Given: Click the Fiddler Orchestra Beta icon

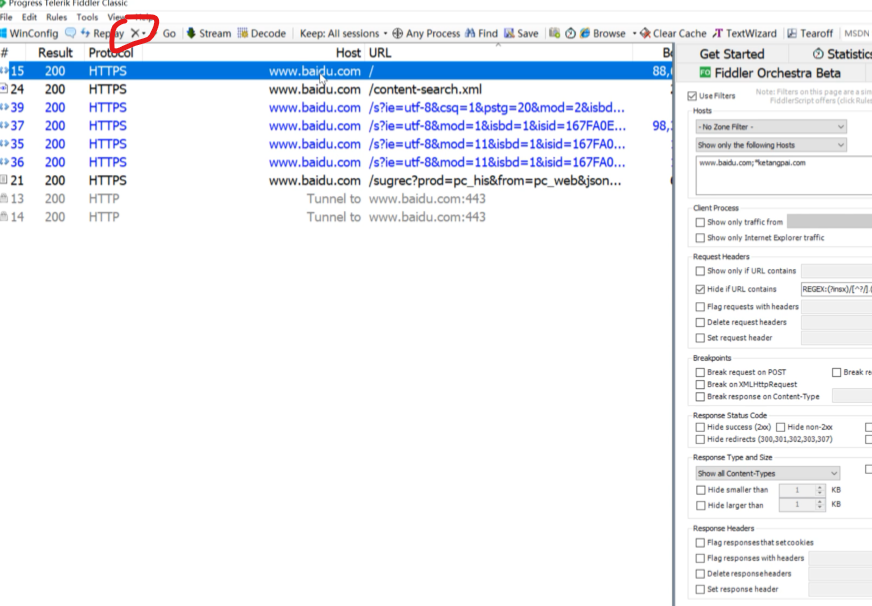Looking at the screenshot, I should [705, 73].
